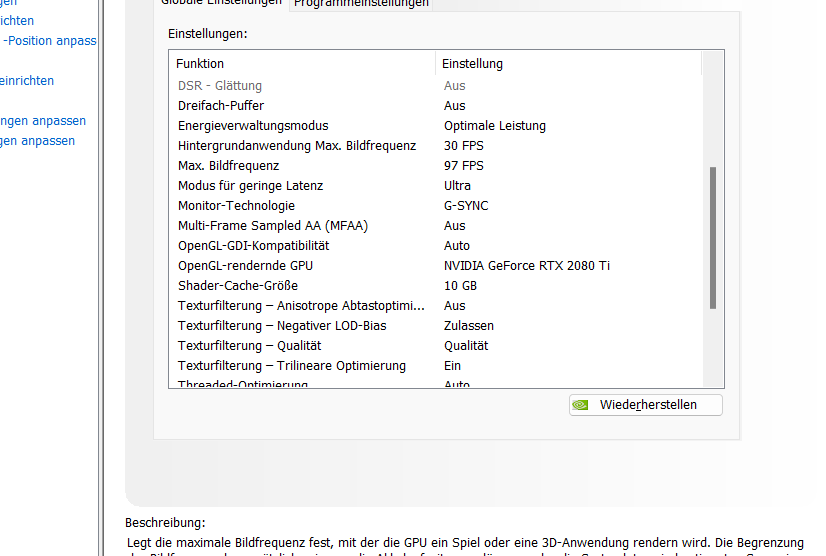The height and width of the screenshot is (556, 826).
Task: Select the Max. Bildfrequenz row
Action: point(436,165)
